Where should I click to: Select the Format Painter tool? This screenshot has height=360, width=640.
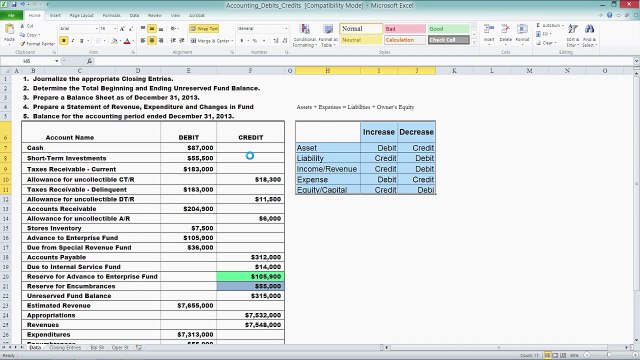click(x=37, y=44)
